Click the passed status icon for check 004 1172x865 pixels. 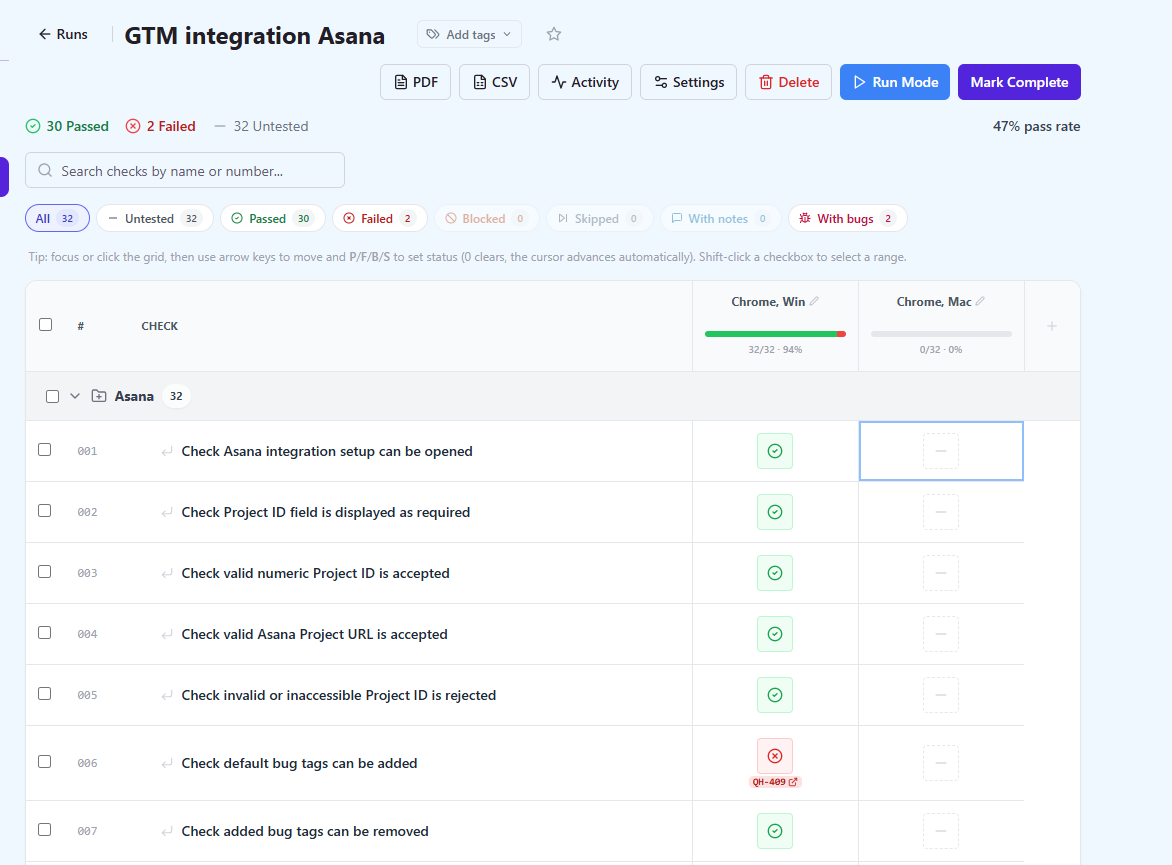775,634
